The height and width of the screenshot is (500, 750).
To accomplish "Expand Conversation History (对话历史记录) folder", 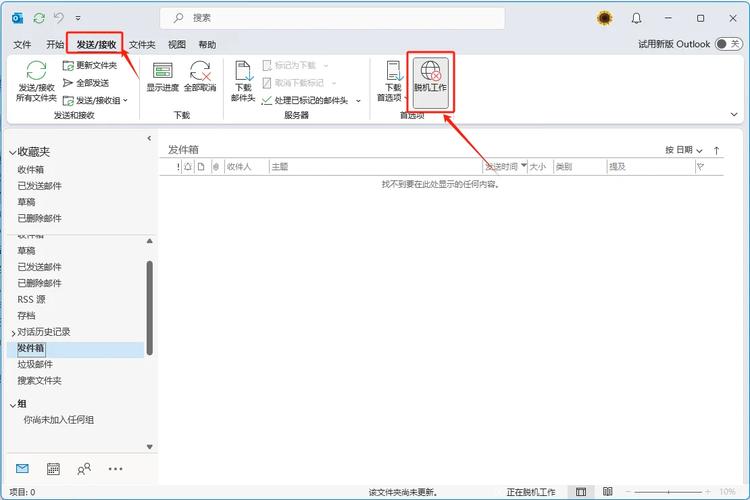I will [13, 333].
